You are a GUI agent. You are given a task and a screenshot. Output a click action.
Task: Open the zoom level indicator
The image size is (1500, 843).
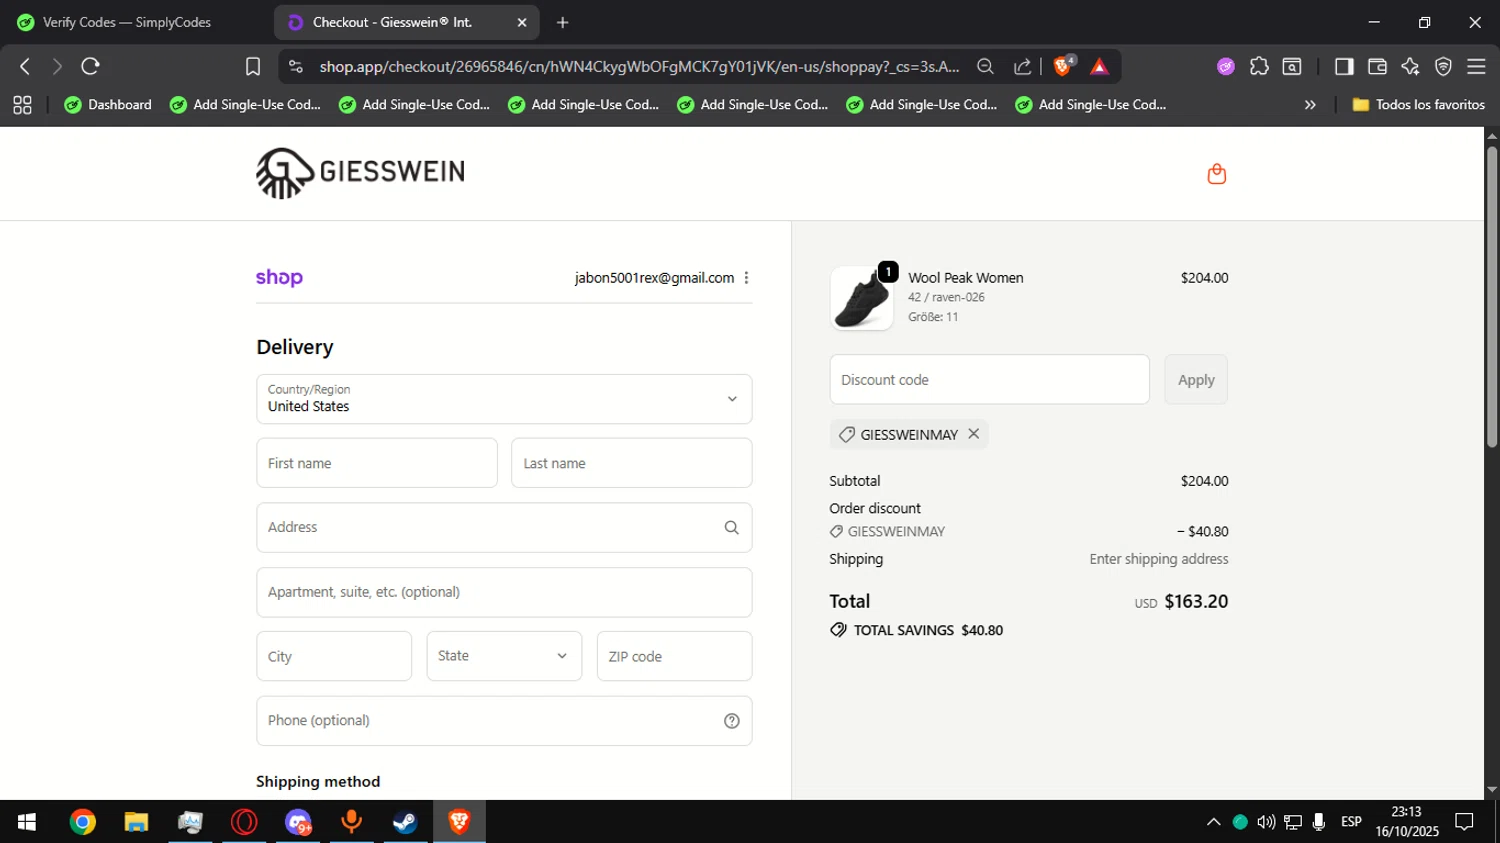click(985, 66)
